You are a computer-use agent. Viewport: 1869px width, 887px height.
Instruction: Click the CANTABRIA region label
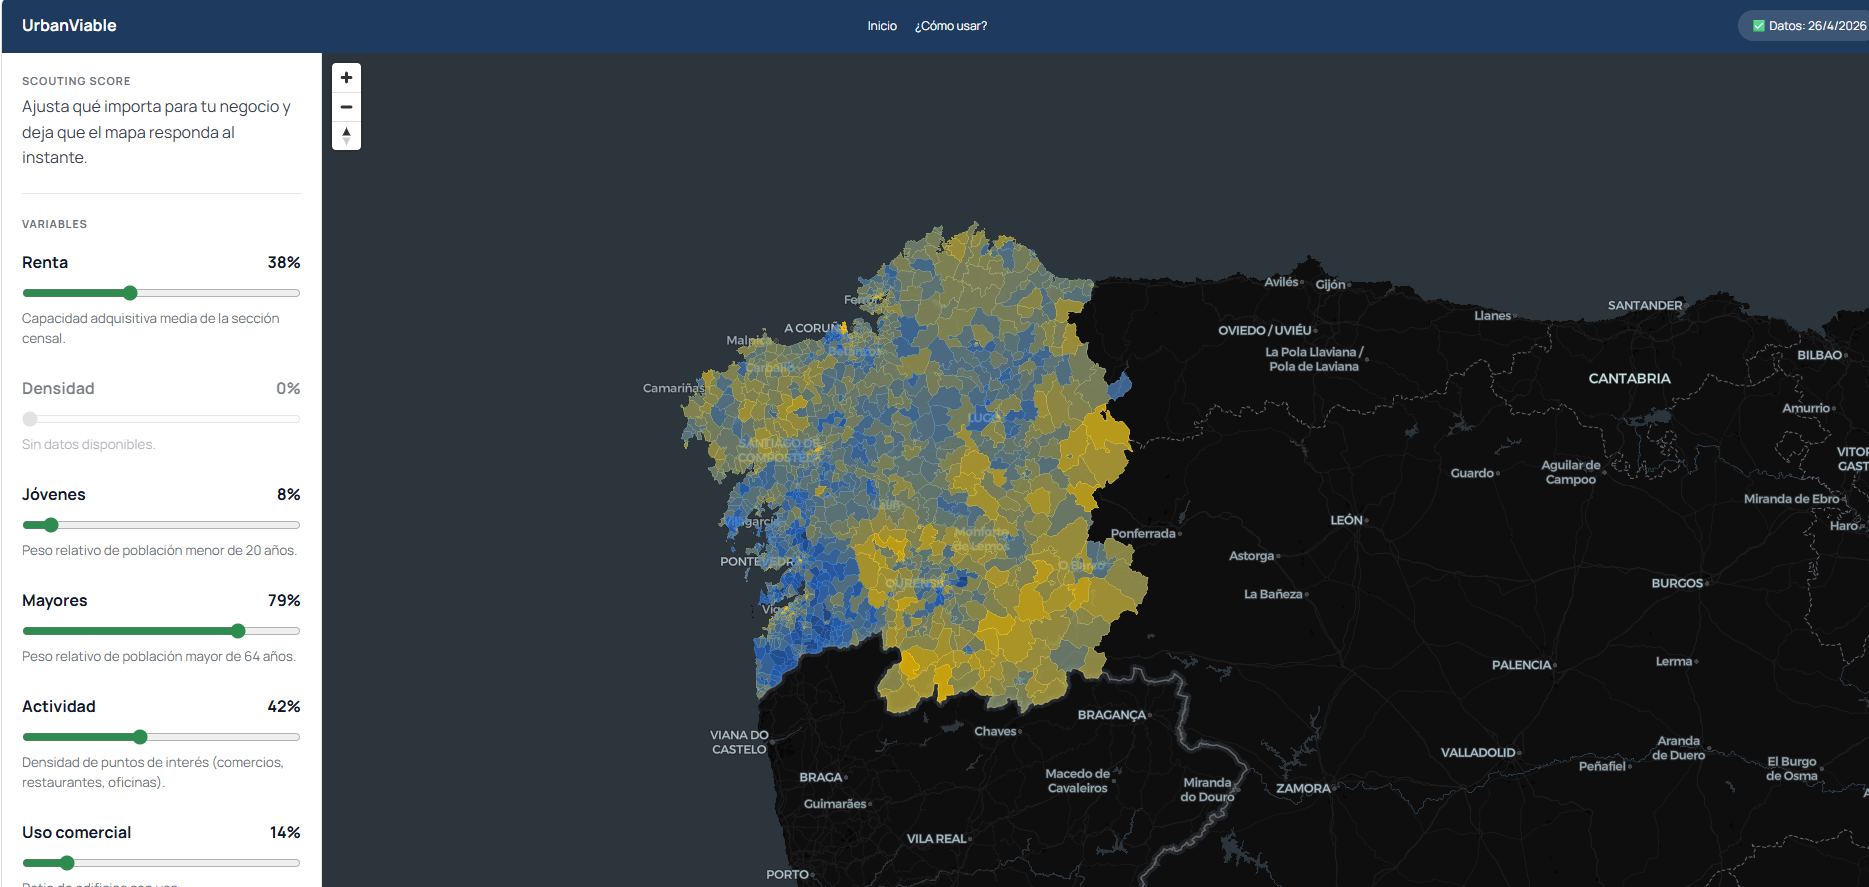click(1629, 378)
